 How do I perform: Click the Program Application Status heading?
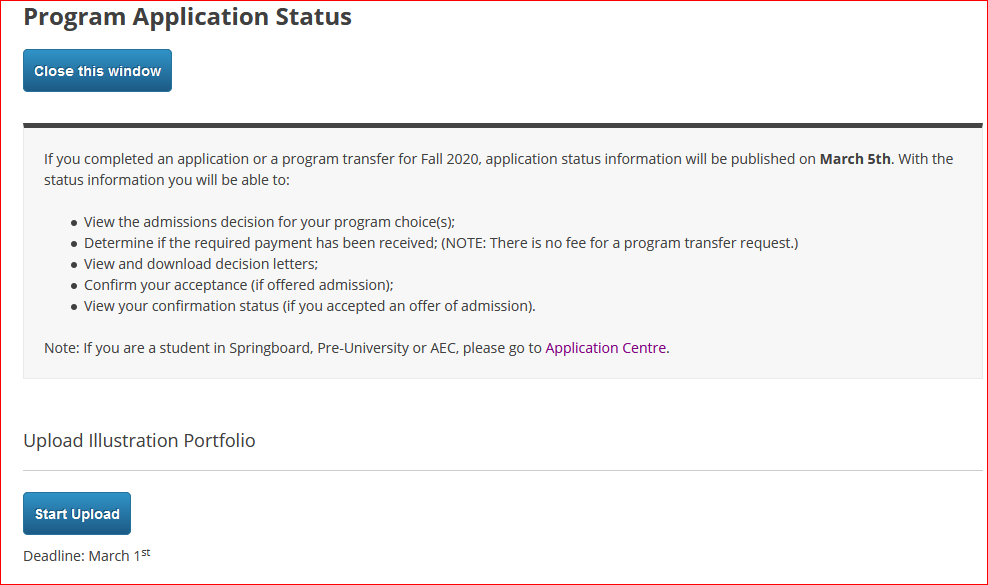(187, 17)
